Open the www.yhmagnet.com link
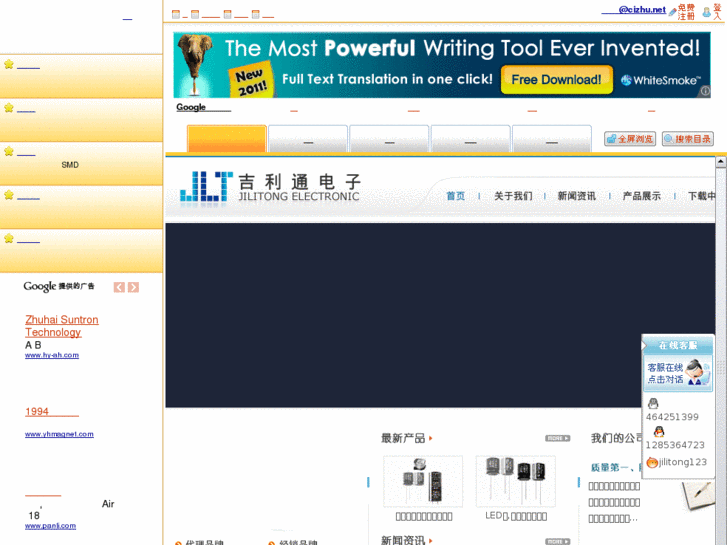 [x=59, y=435]
